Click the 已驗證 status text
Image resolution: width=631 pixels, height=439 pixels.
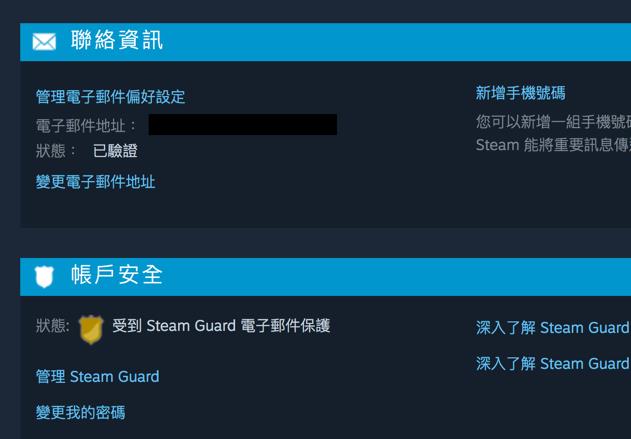115,151
